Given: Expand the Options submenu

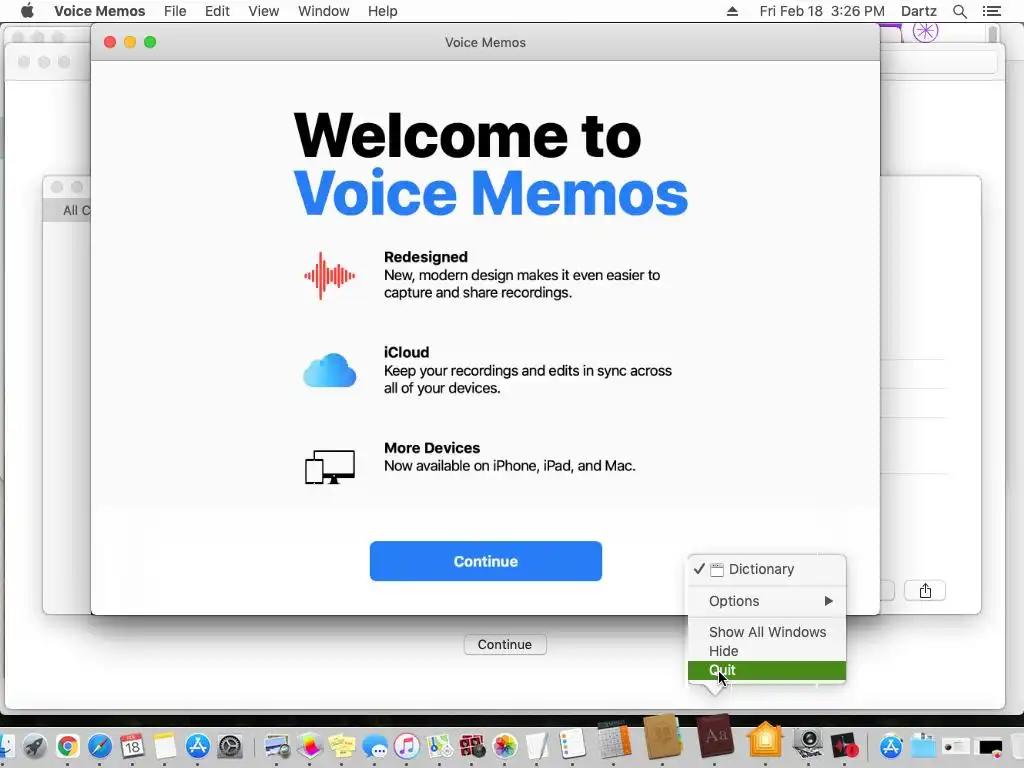Looking at the screenshot, I should [767, 601].
